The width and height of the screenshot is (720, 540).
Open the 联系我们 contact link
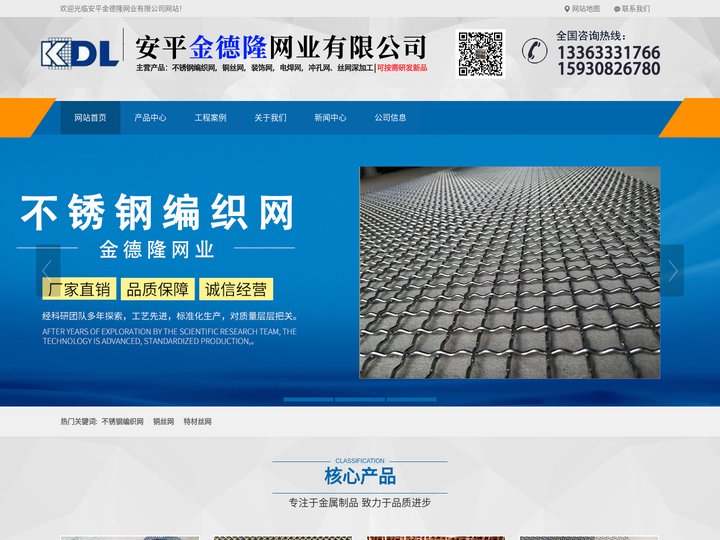tap(636, 9)
